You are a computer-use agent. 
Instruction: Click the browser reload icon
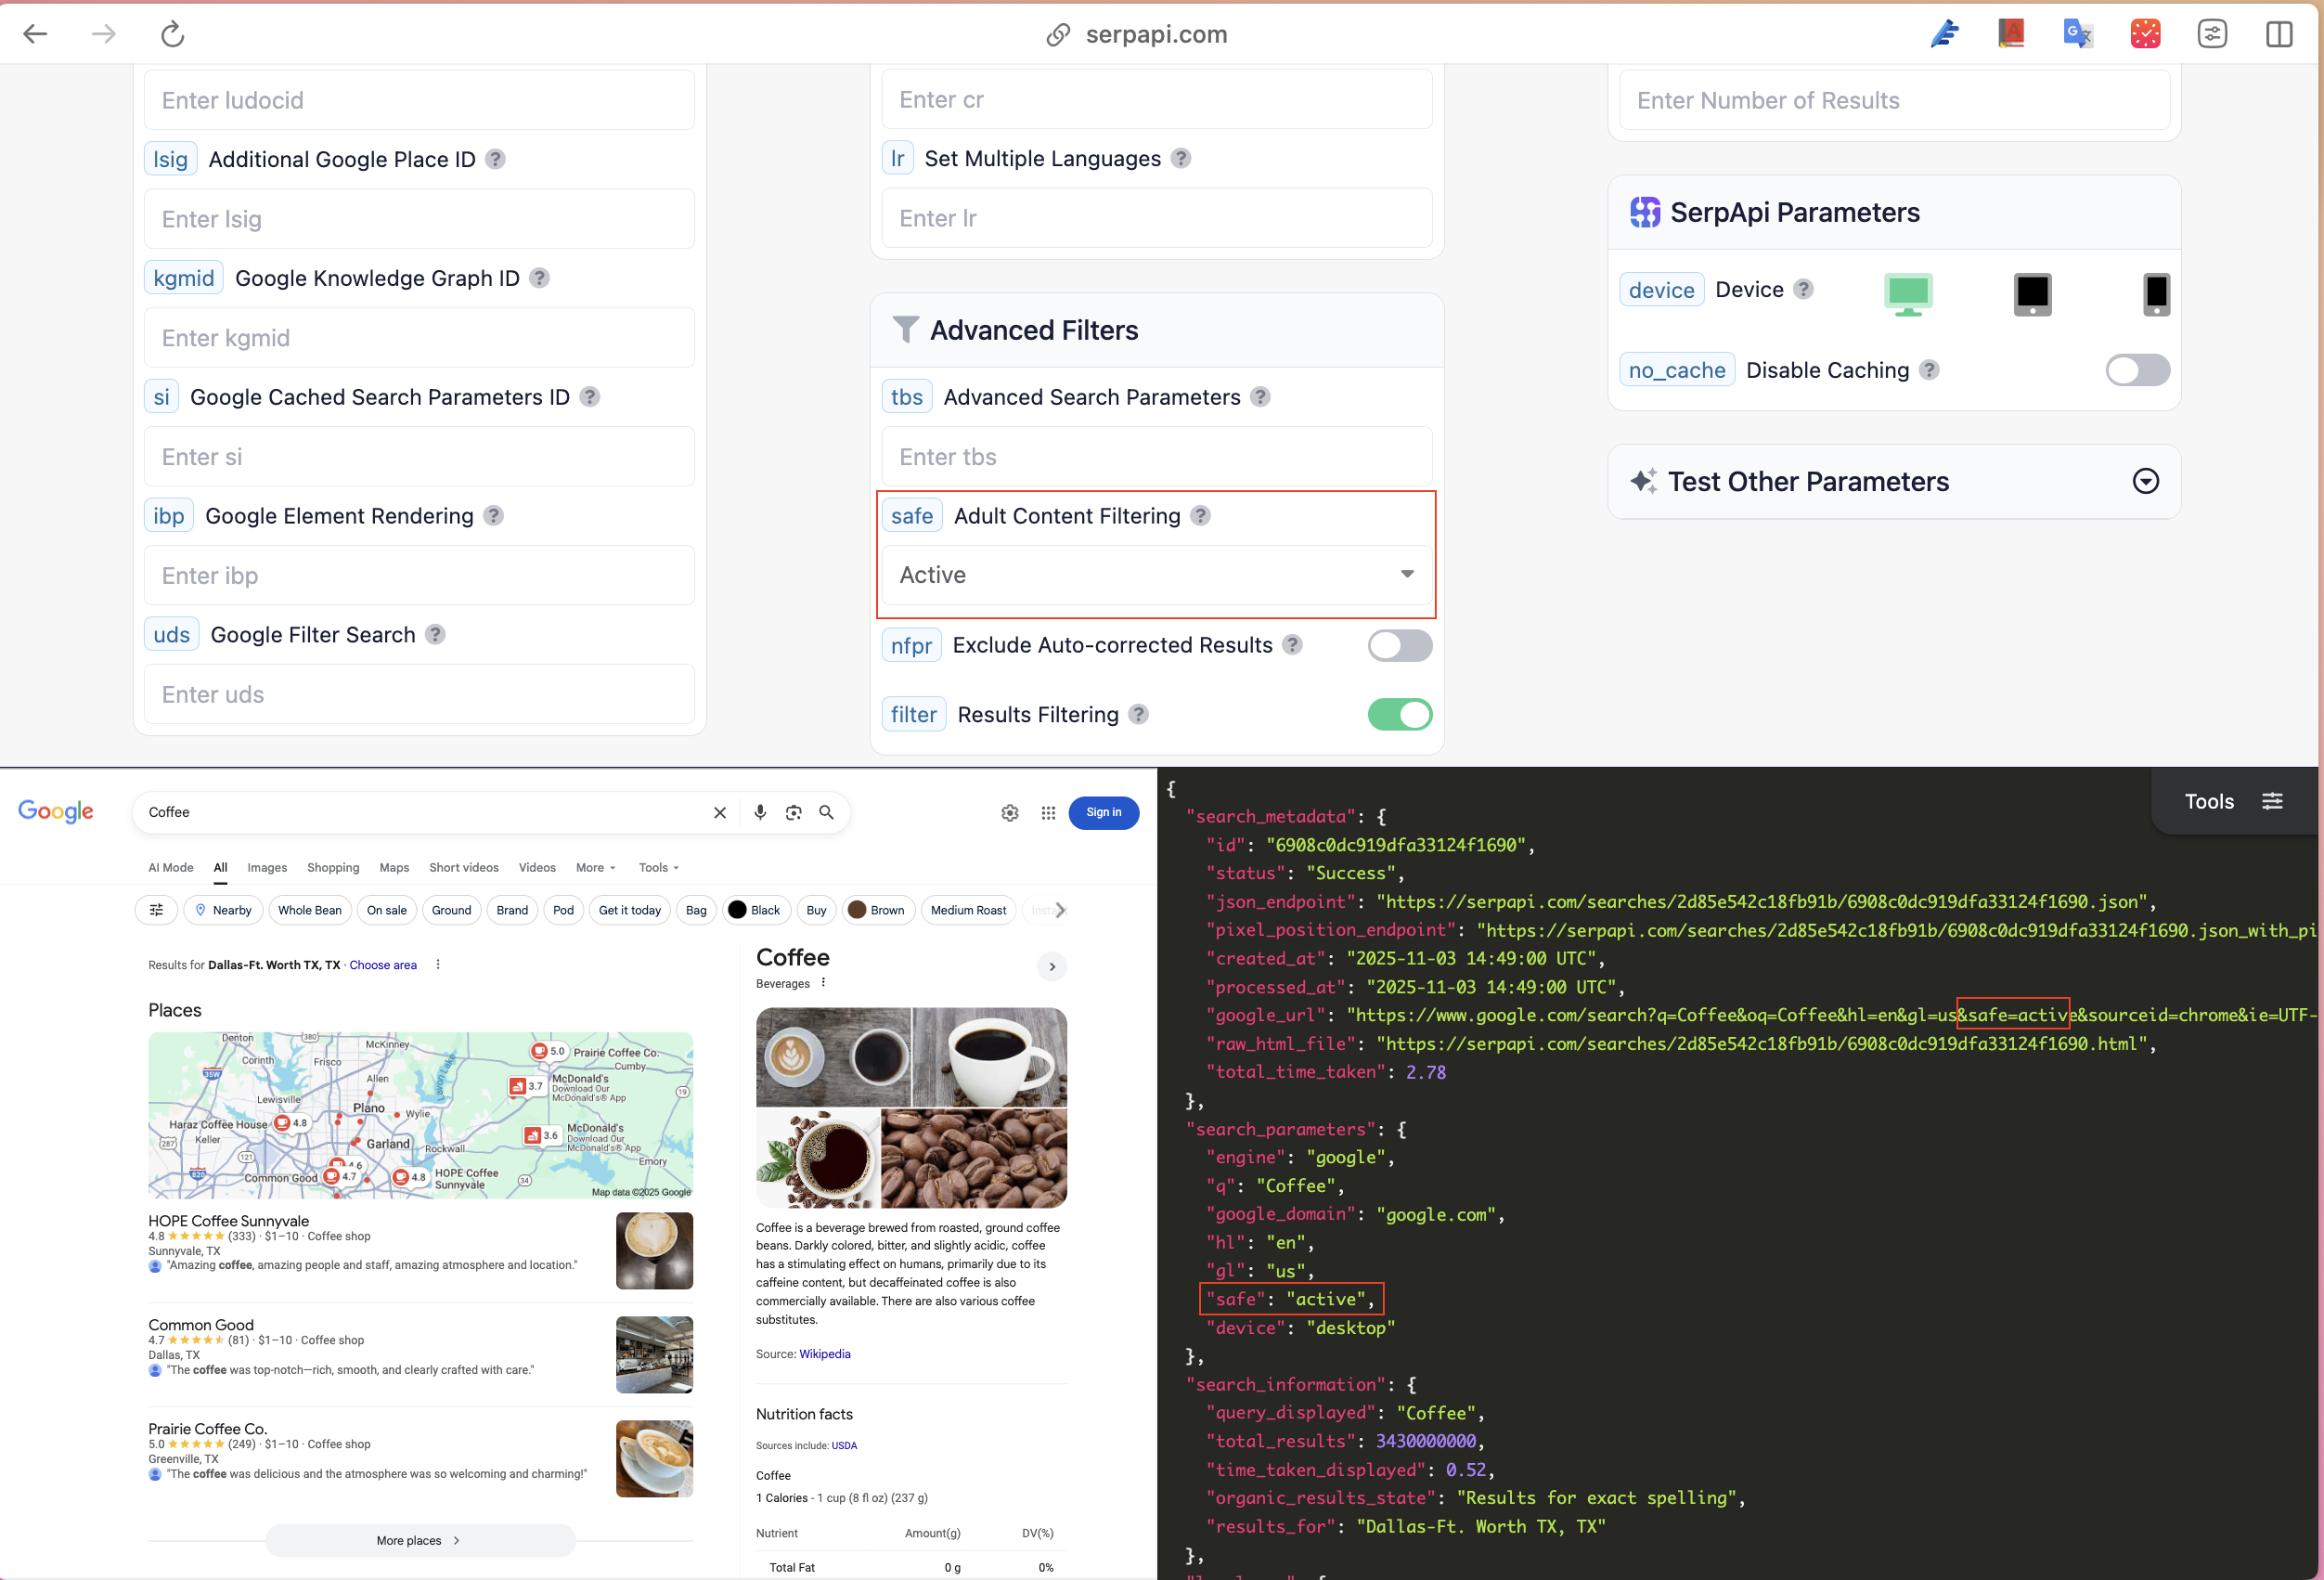coord(172,34)
